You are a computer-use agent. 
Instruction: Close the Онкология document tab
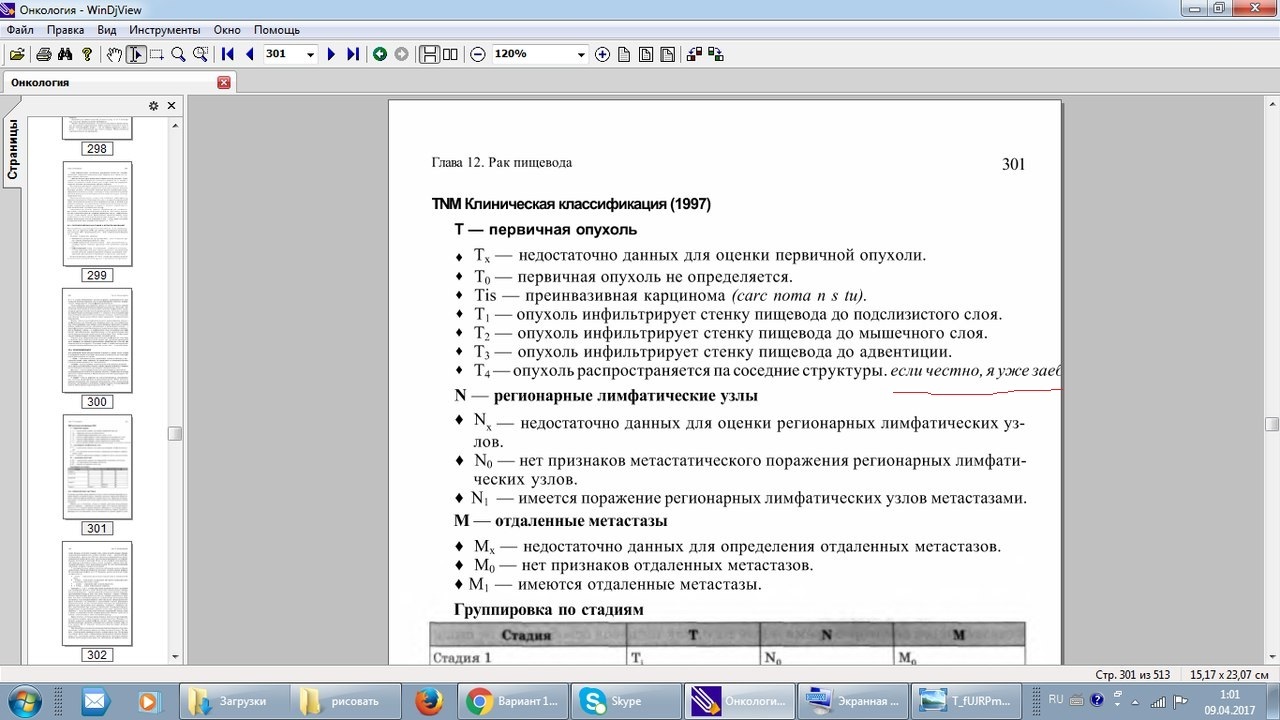coord(224,82)
